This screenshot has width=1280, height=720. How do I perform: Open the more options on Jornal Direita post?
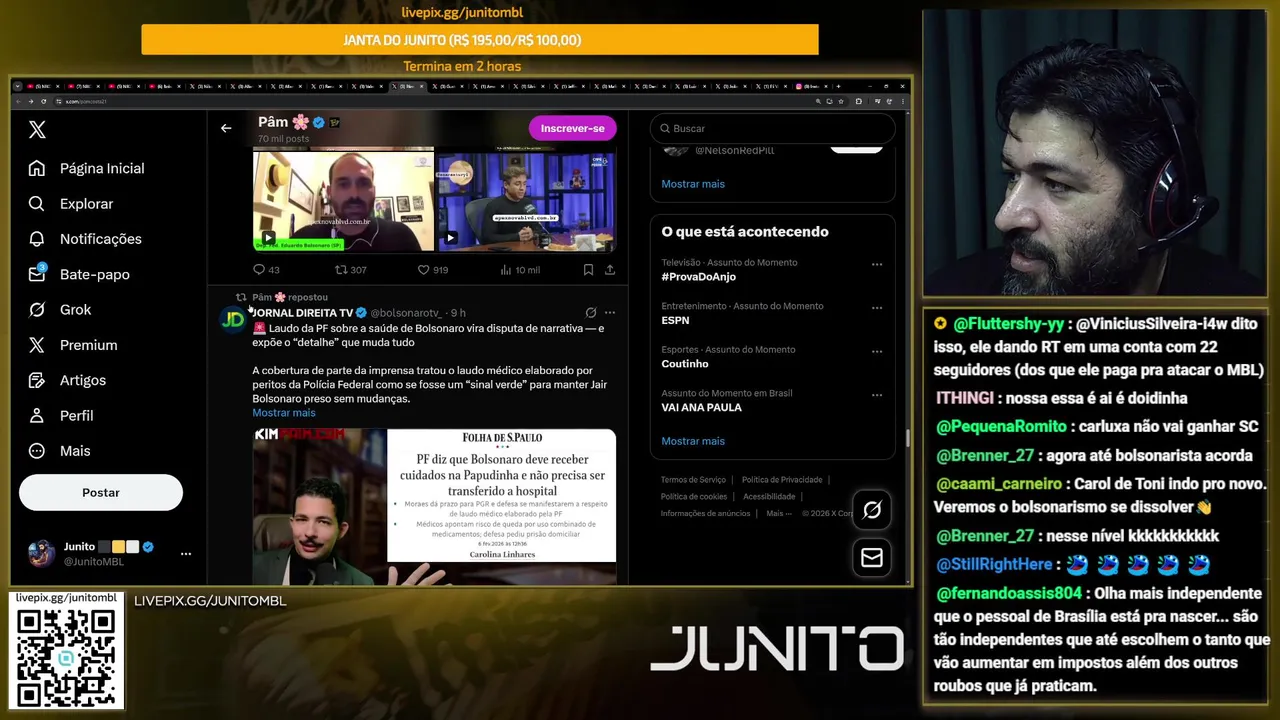(x=610, y=313)
